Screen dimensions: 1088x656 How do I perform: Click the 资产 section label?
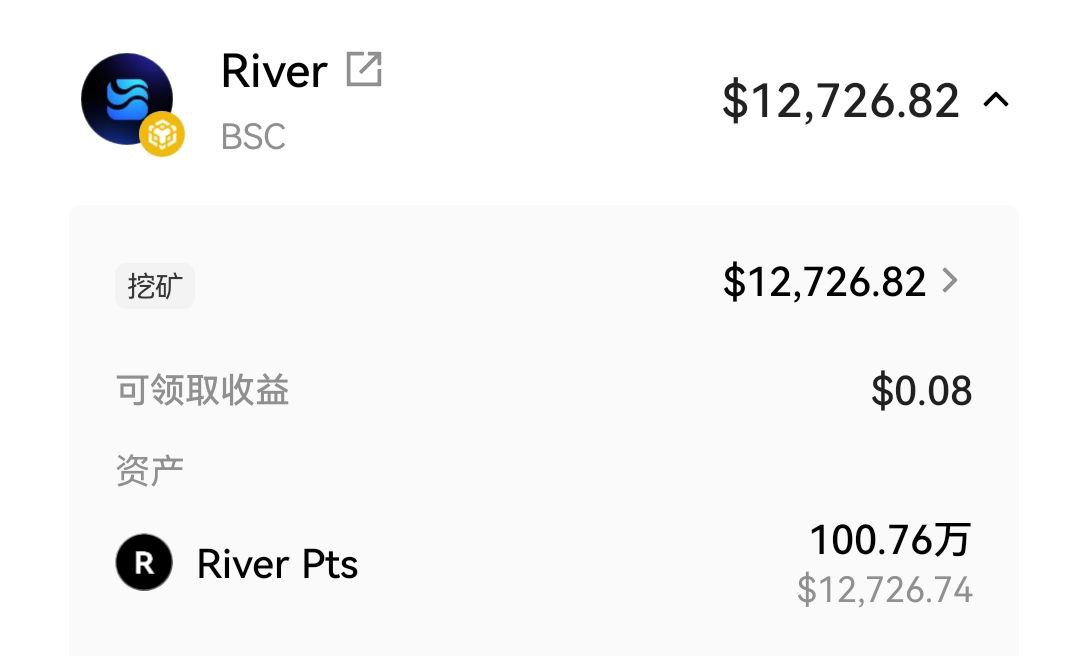click(150, 470)
